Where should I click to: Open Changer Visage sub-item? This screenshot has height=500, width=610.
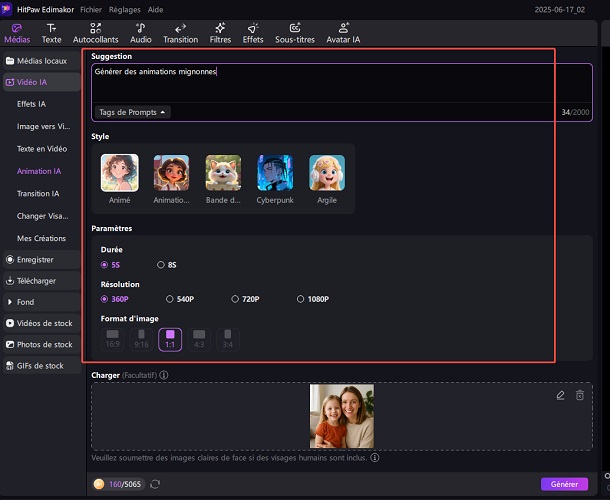[42, 216]
